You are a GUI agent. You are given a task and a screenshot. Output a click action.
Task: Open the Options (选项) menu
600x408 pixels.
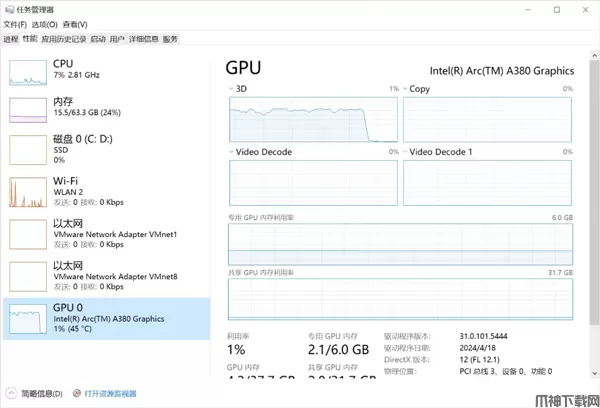pyautogui.click(x=43, y=24)
